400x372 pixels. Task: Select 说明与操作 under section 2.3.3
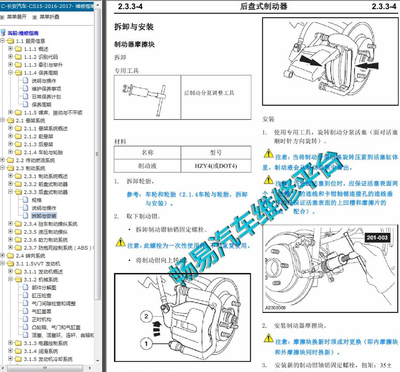point(44,208)
